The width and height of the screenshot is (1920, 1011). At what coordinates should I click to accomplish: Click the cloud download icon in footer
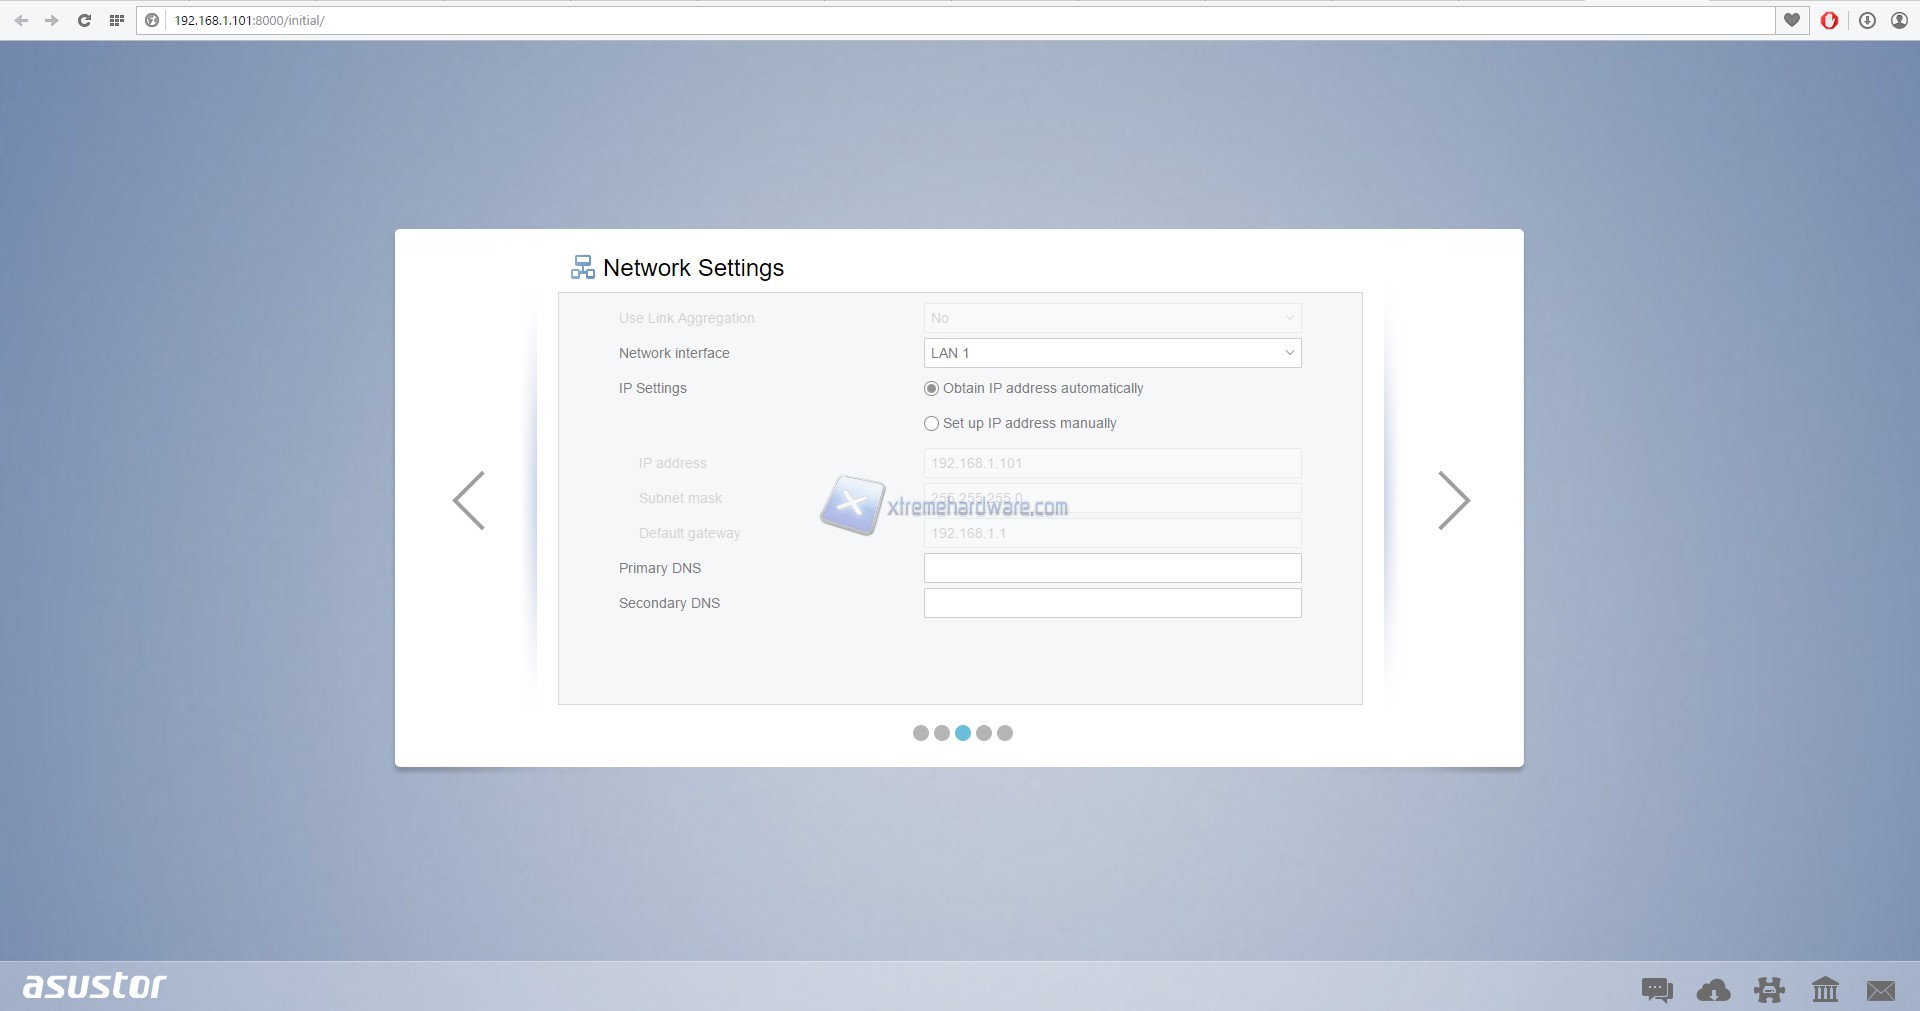click(1713, 990)
